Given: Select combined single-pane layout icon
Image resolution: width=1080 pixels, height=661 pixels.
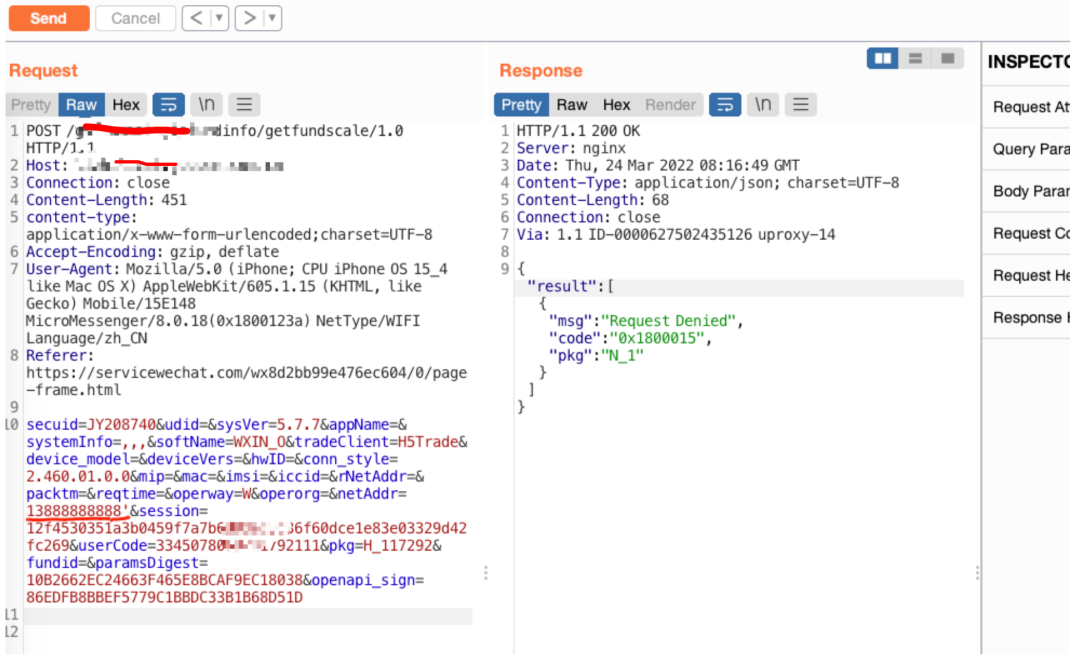Looking at the screenshot, I should tap(947, 59).
